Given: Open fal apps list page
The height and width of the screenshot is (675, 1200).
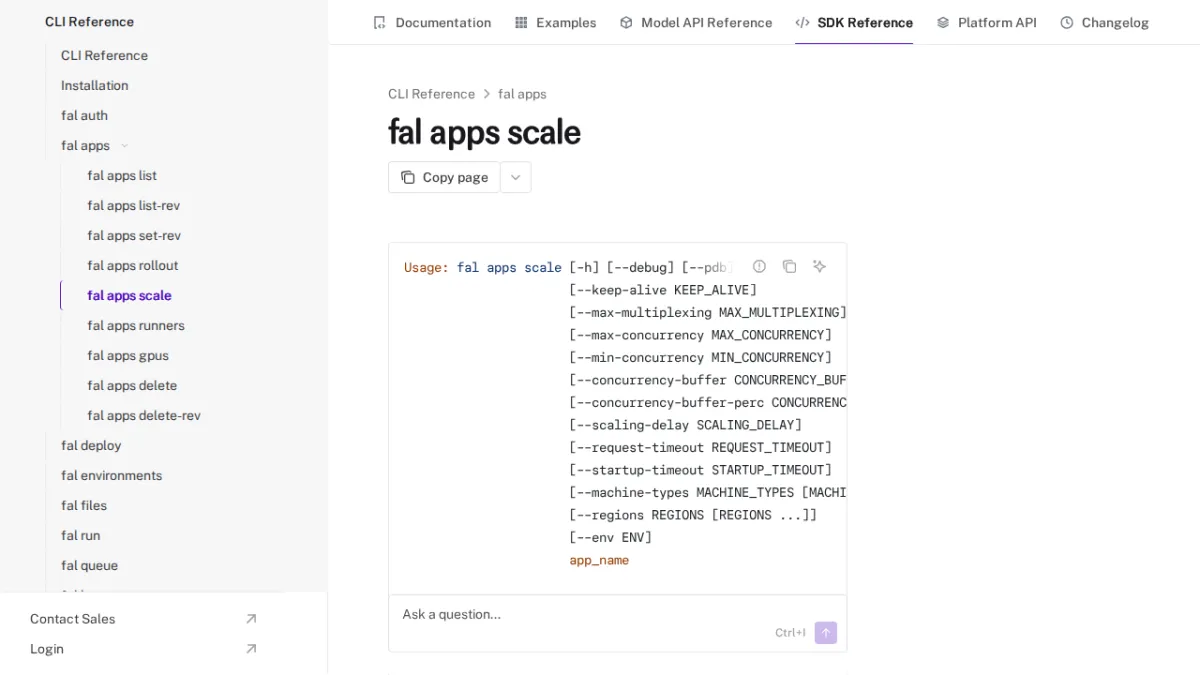Looking at the screenshot, I should [122, 175].
